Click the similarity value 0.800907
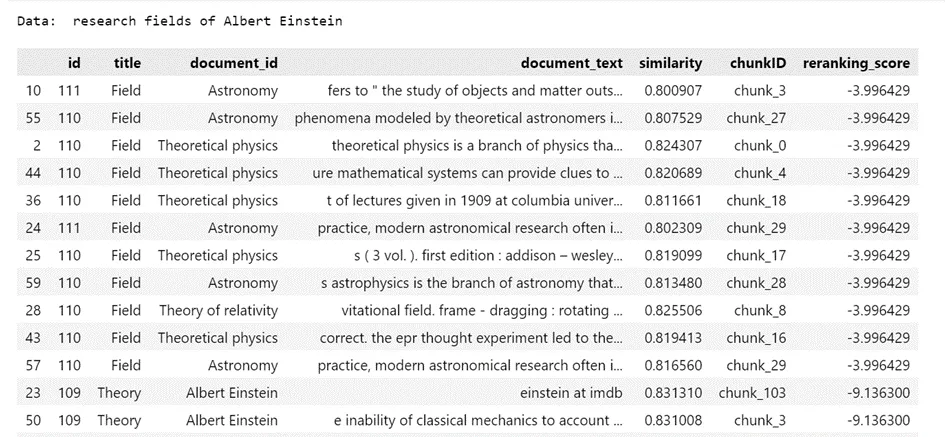Viewport: 945px width, 437px height. 673,91
